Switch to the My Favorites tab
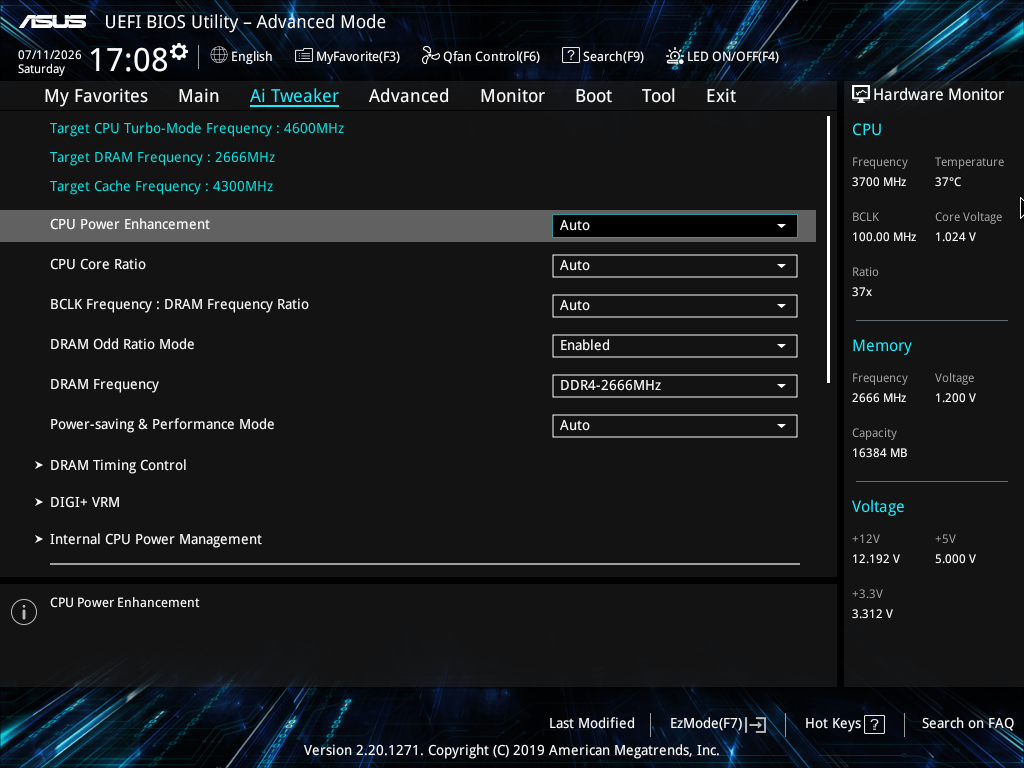 pyautogui.click(x=96, y=96)
